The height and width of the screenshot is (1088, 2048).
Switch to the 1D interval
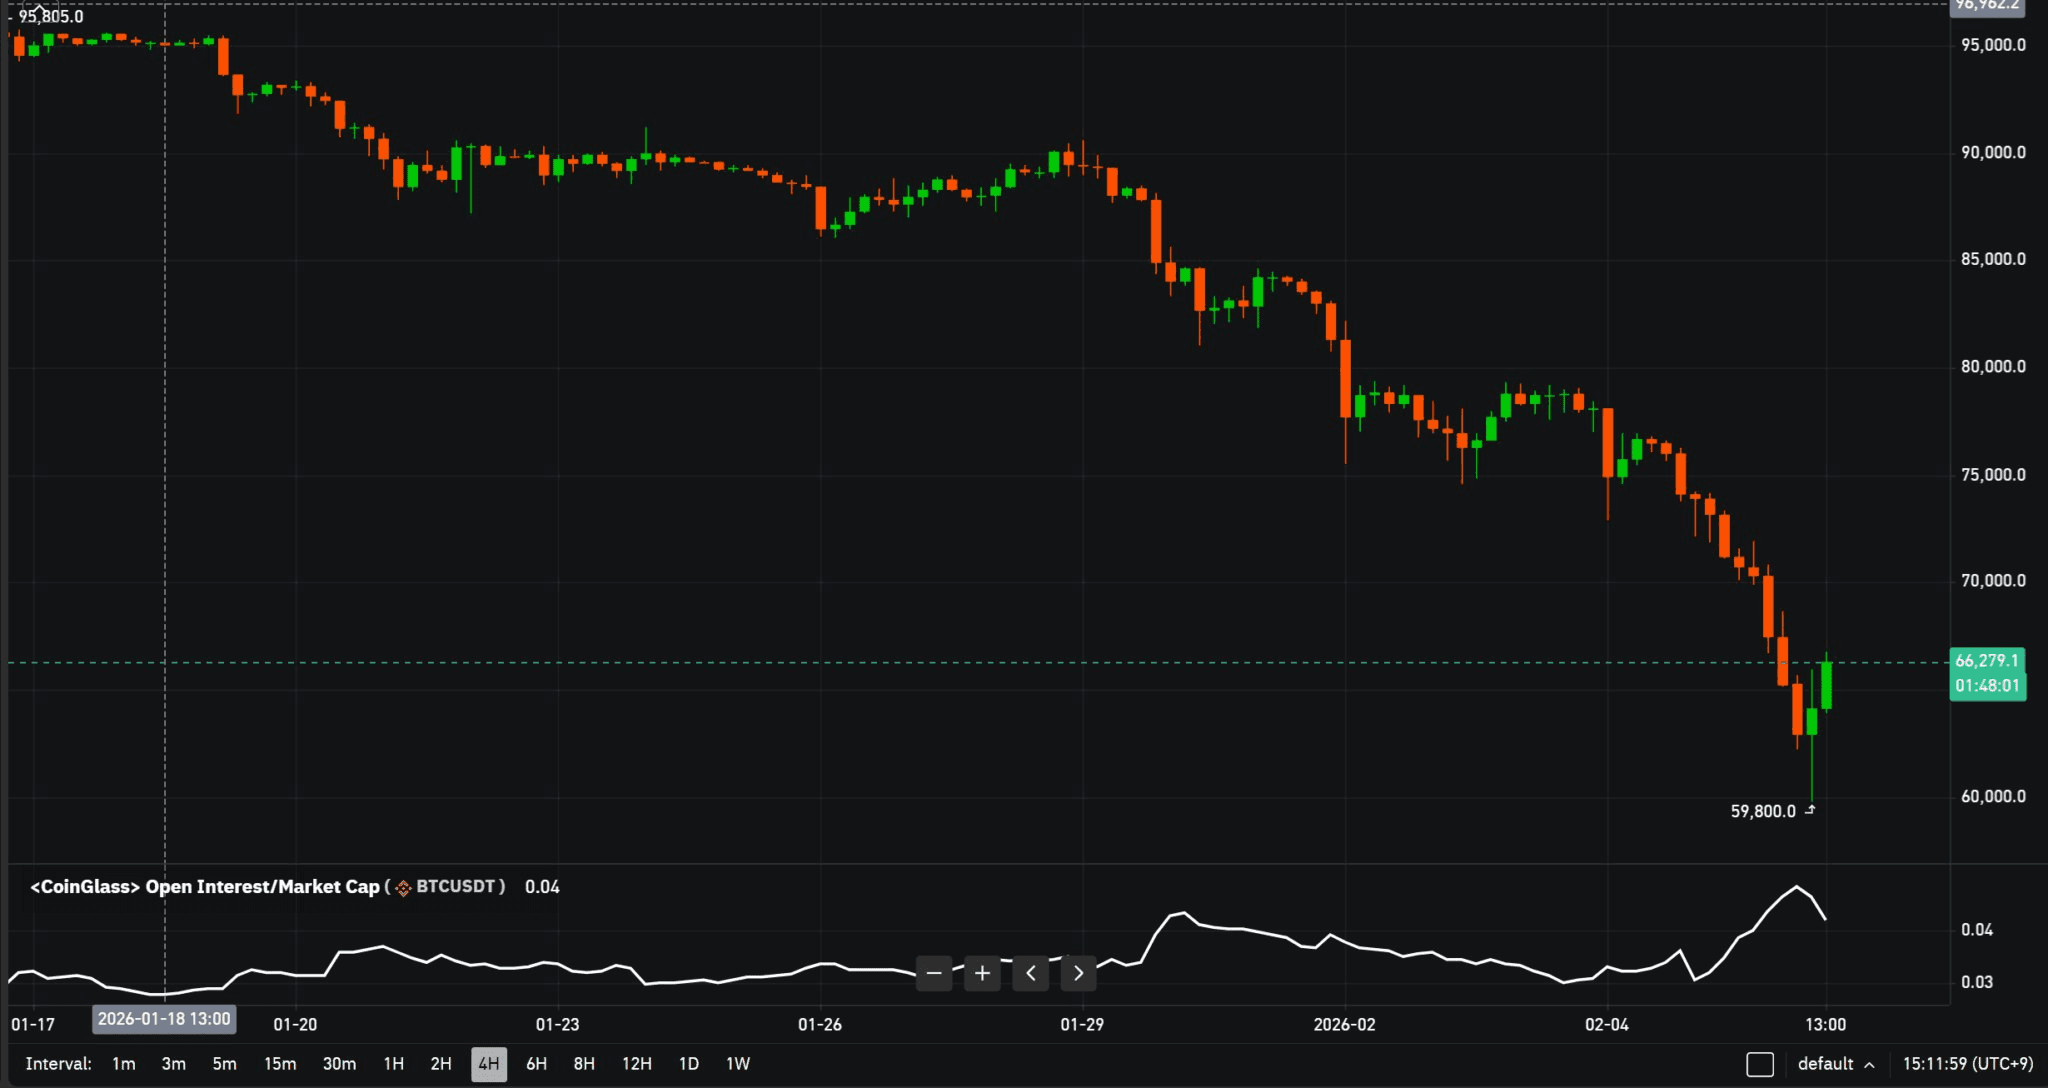688,1064
